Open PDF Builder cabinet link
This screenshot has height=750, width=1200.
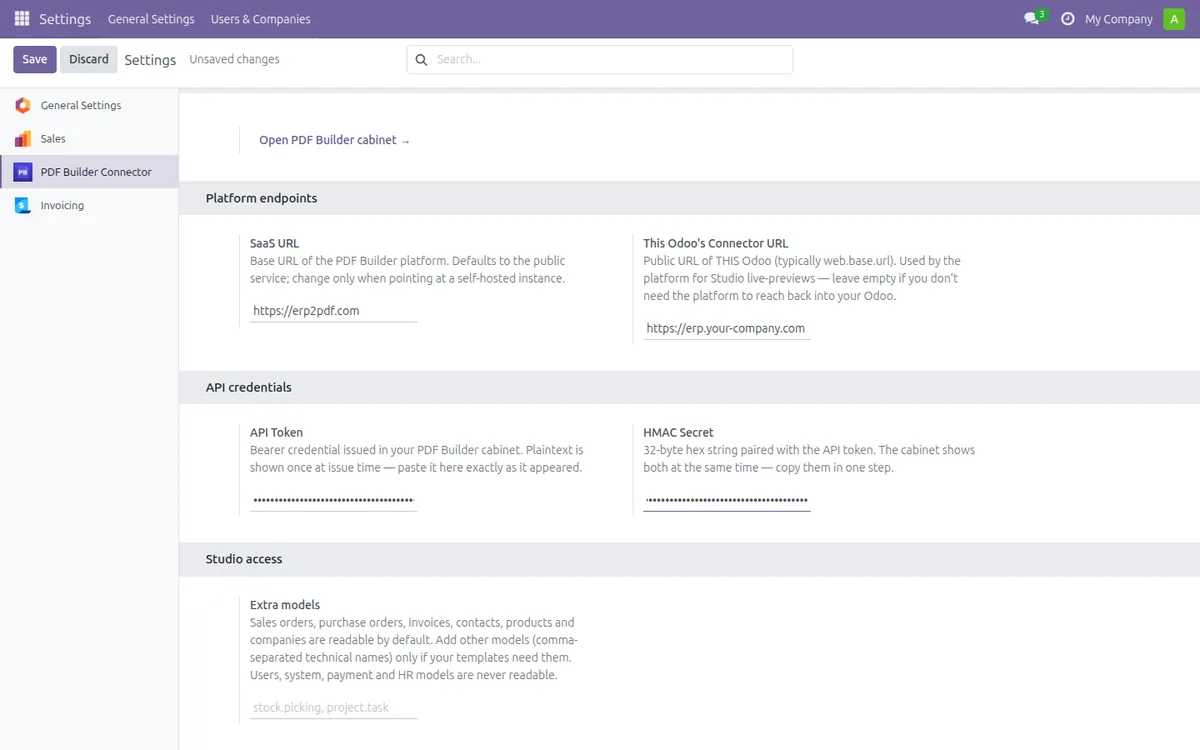[x=334, y=140]
